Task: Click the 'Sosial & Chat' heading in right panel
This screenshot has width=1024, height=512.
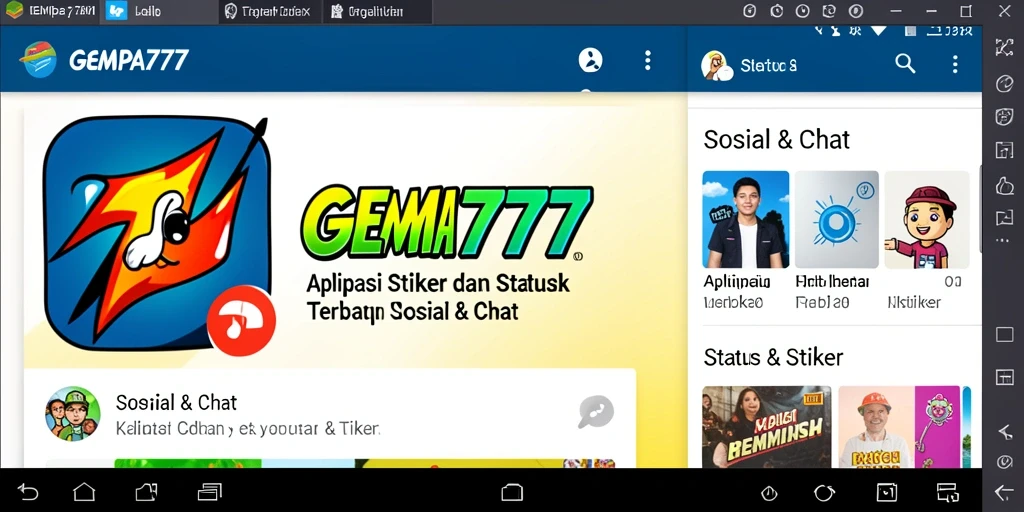Action: [776, 139]
